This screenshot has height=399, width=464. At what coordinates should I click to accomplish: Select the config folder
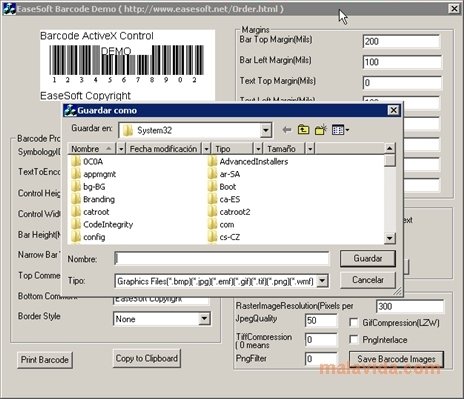coord(88,237)
